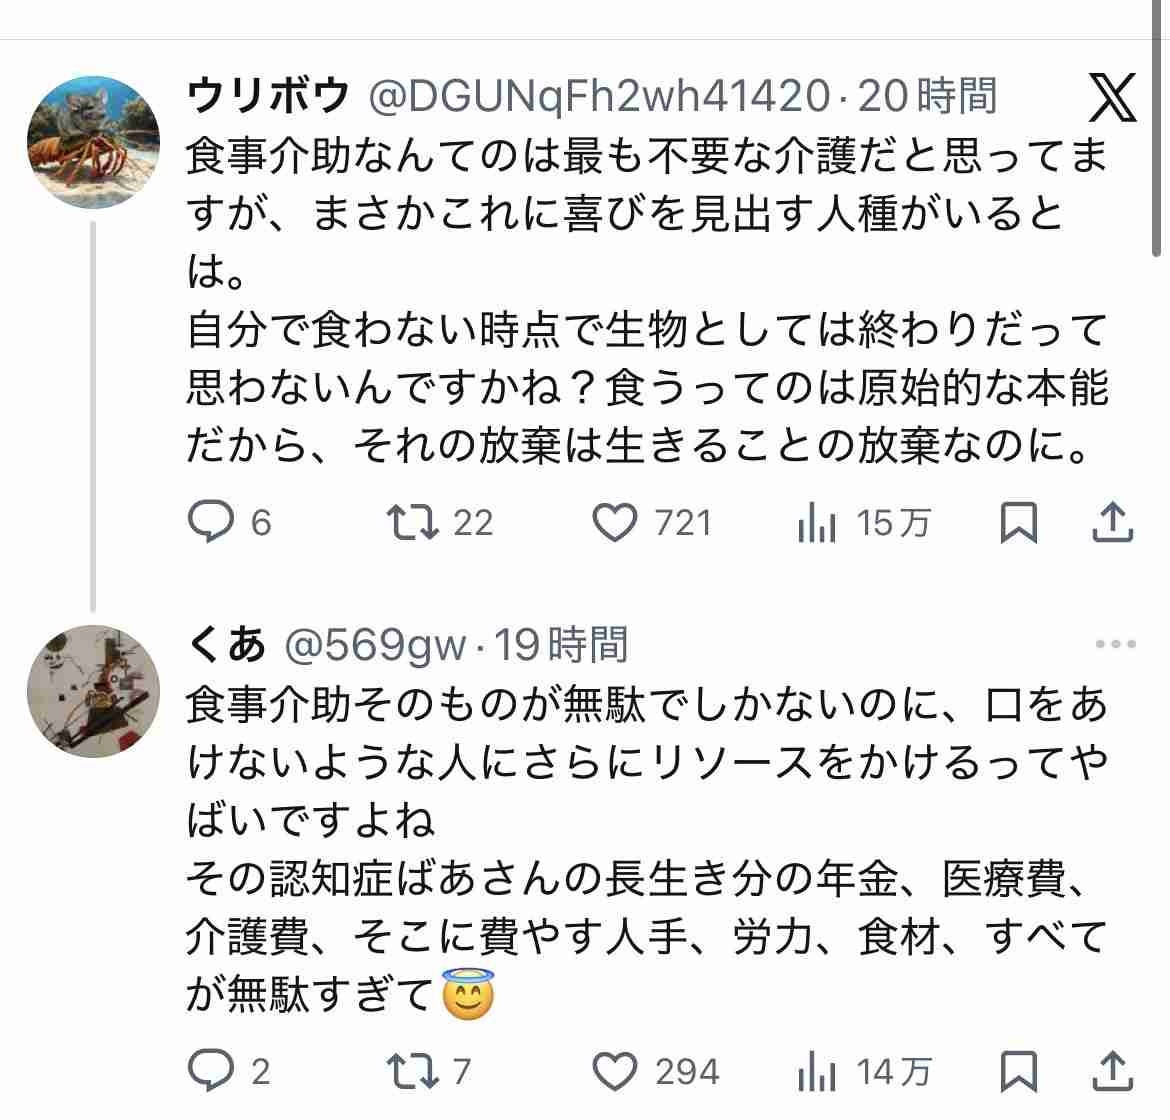Open the @569gw handle link
Viewport: 1170px width, 1120px height.
(376, 646)
